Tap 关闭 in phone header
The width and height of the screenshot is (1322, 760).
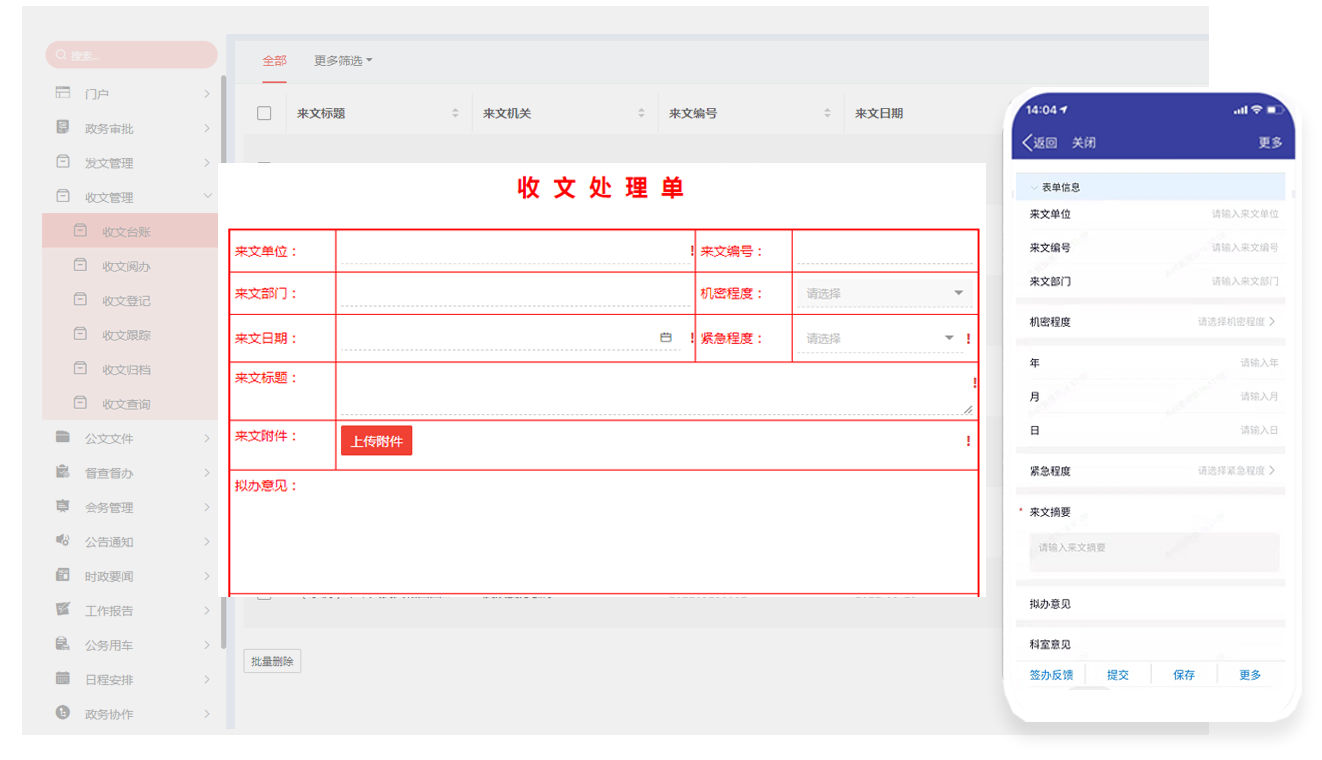pos(1084,143)
